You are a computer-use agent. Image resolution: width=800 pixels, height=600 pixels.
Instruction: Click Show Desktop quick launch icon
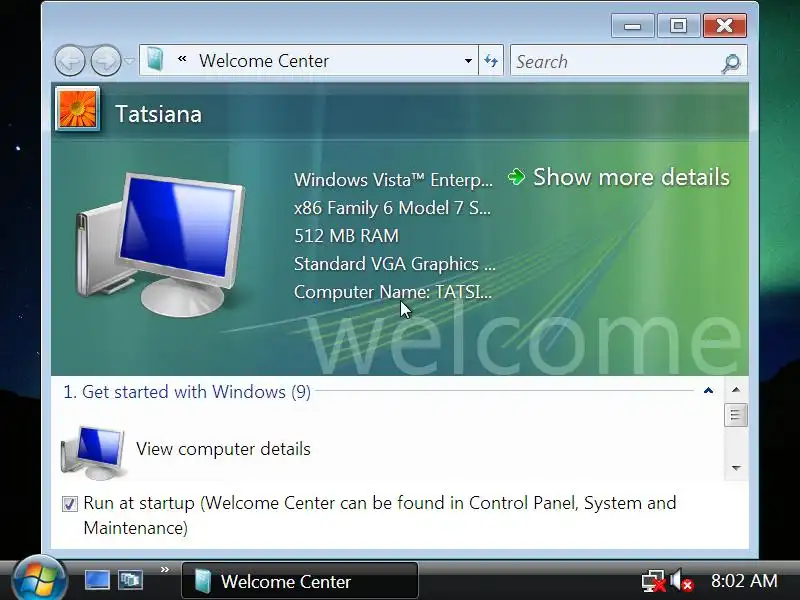[97, 580]
